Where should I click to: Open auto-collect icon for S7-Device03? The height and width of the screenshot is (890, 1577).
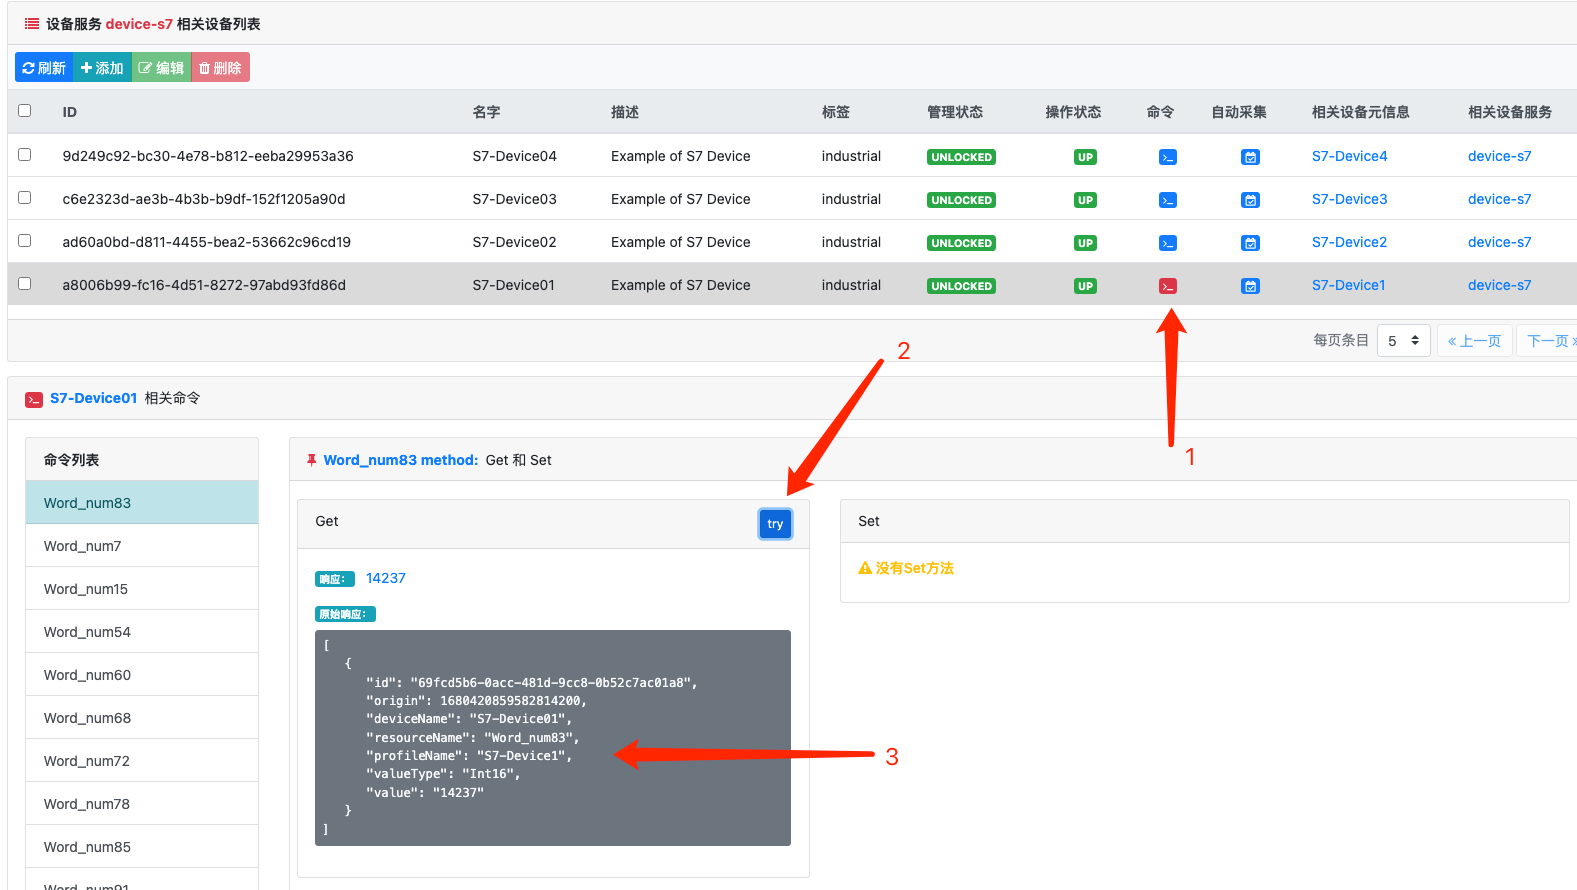click(x=1249, y=200)
